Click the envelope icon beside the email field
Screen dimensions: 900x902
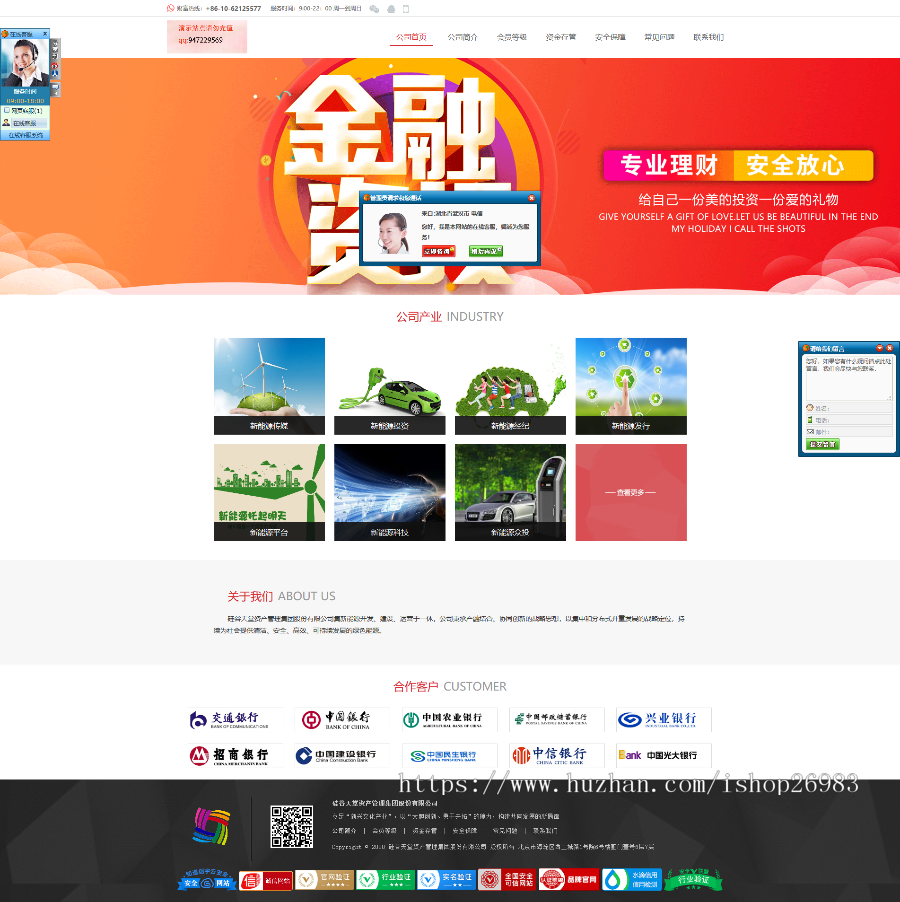810,431
